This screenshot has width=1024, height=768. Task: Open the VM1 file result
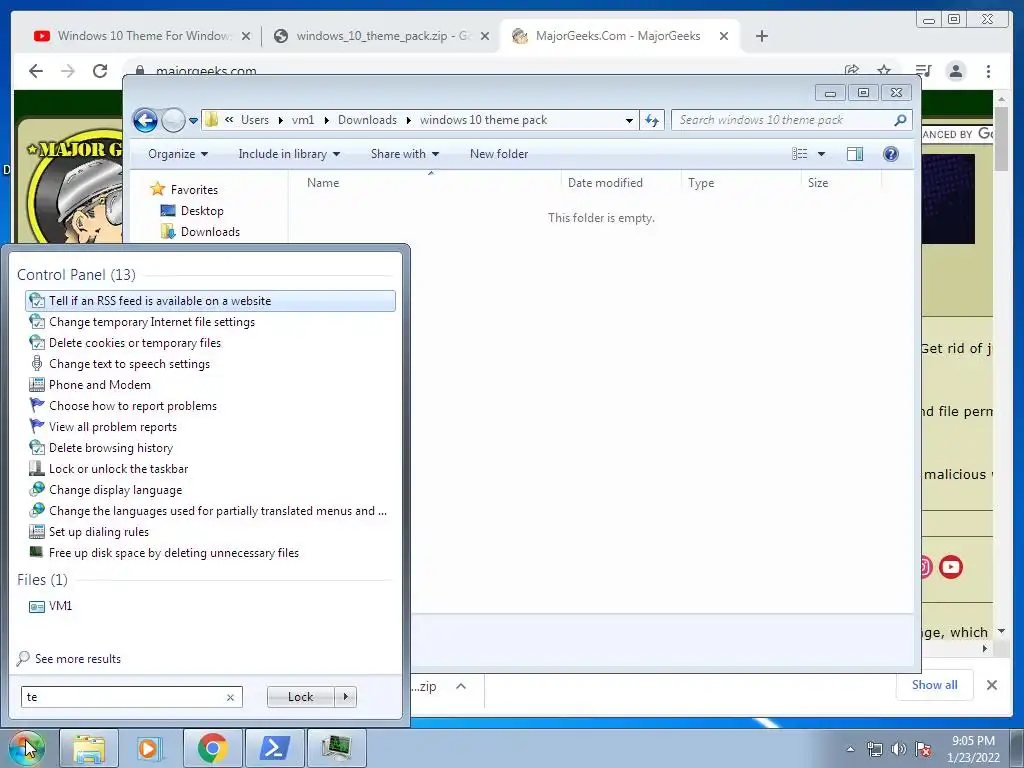tap(210, 606)
